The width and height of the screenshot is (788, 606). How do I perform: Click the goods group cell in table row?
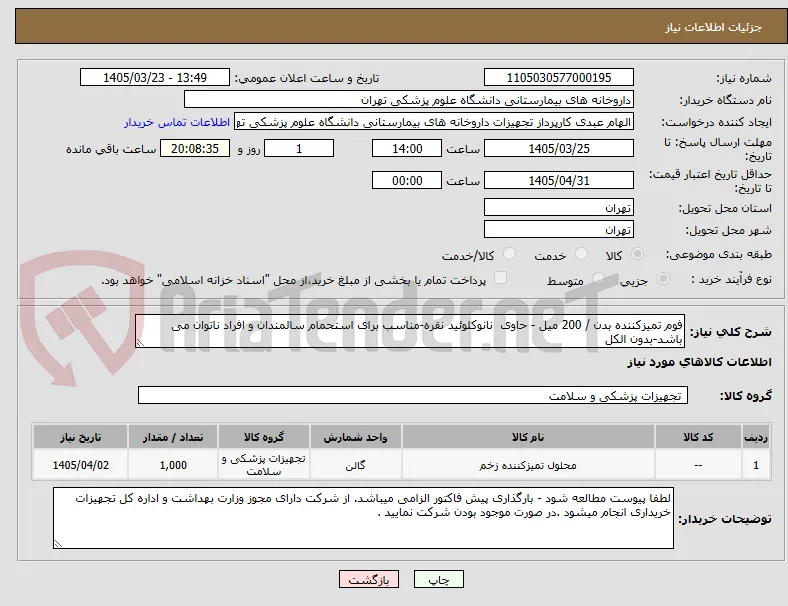[264, 465]
